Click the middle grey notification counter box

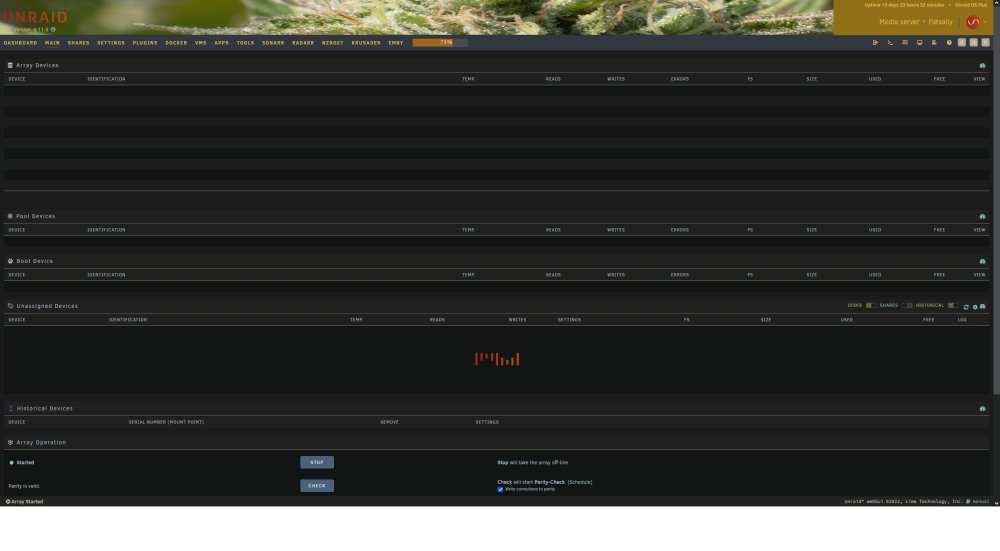tap(973, 43)
